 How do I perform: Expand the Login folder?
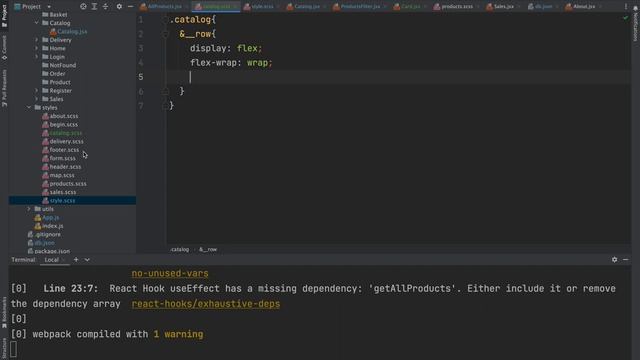click(x=37, y=57)
